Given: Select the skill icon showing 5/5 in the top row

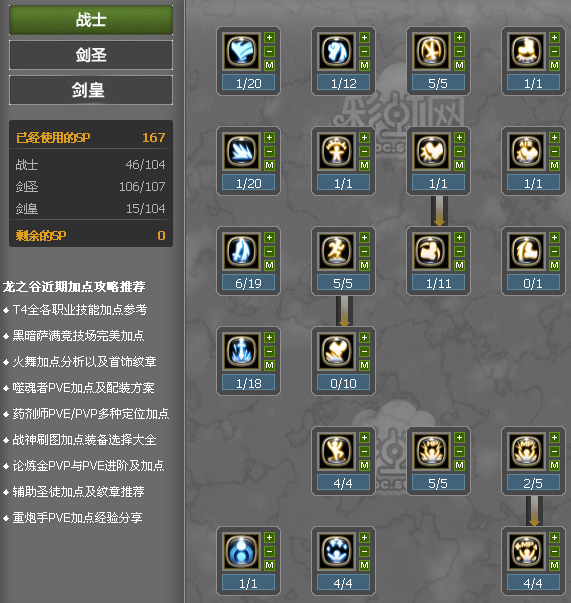Looking at the screenshot, I should [431, 51].
